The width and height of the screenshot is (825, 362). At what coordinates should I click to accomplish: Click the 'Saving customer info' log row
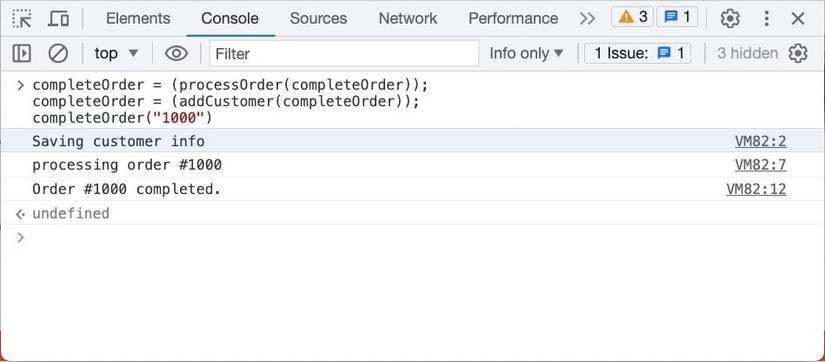click(412, 141)
